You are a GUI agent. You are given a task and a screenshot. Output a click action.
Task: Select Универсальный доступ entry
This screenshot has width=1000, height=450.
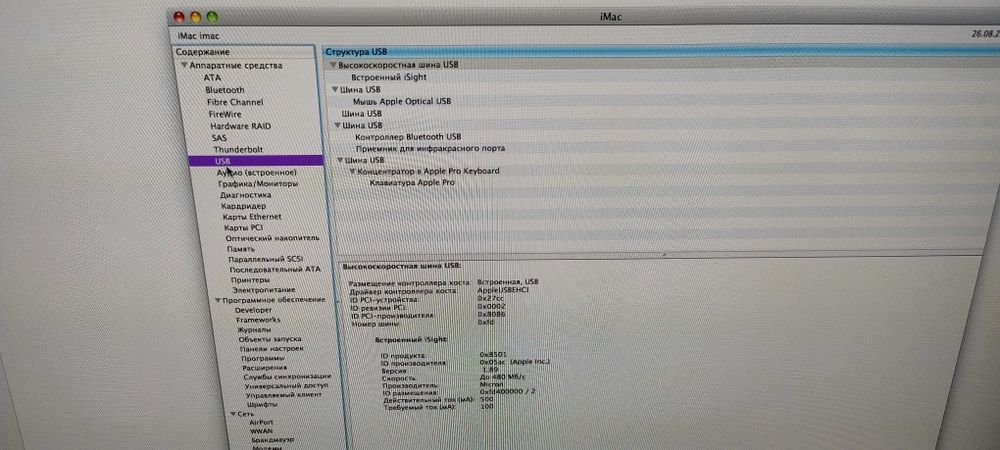pyautogui.click(x=286, y=386)
